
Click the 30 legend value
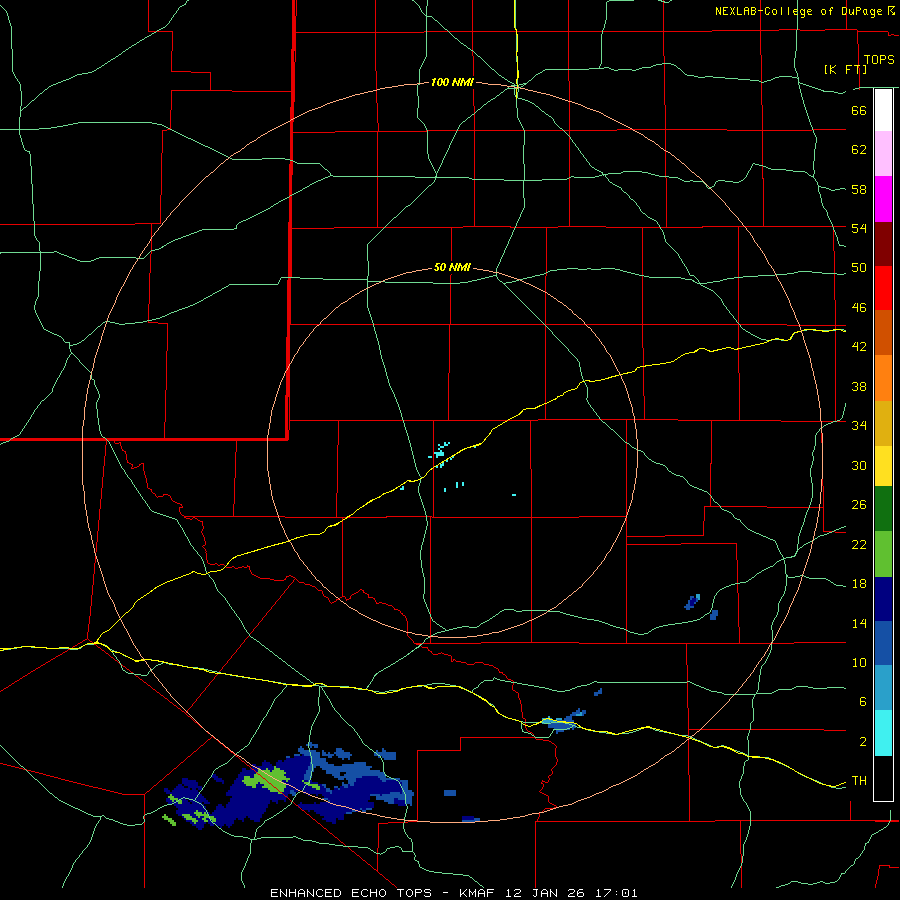tap(859, 465)
